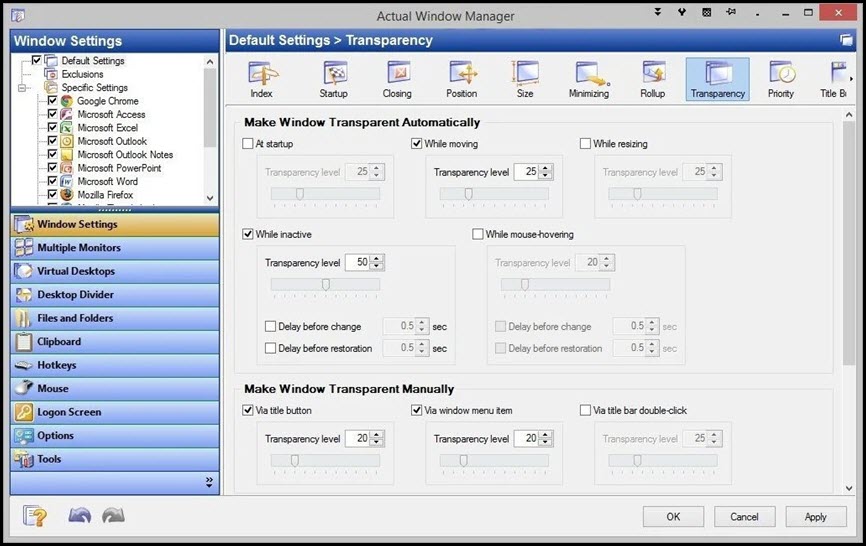Click the undo arrow icon at bottom
The image size is (866, 546).
(x=80, y=516)
